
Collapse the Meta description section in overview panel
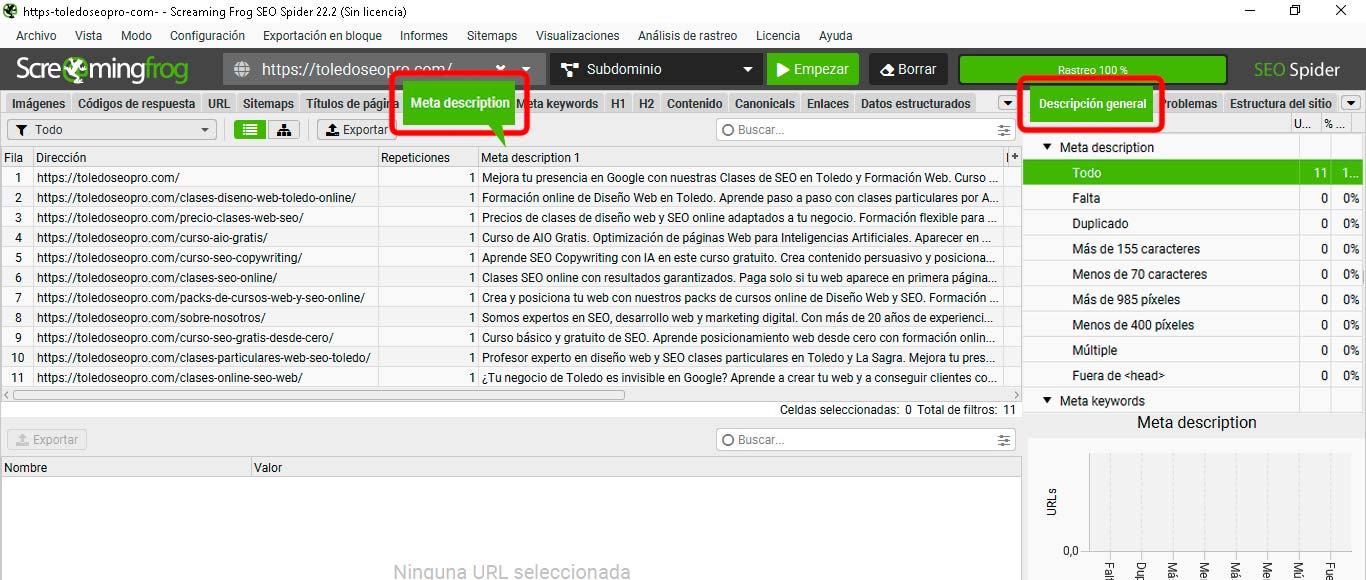tap(1046, 147)
